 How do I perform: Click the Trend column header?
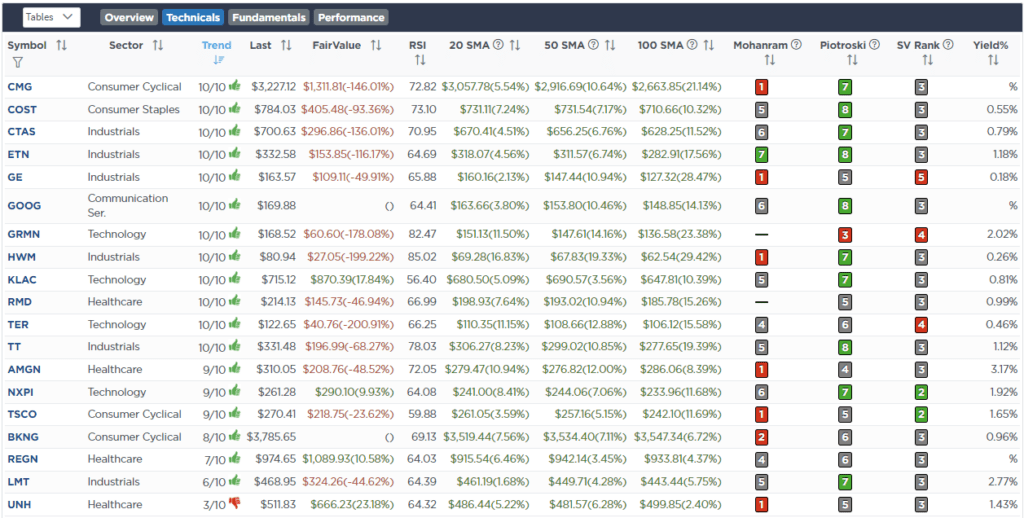click(216, 45)
